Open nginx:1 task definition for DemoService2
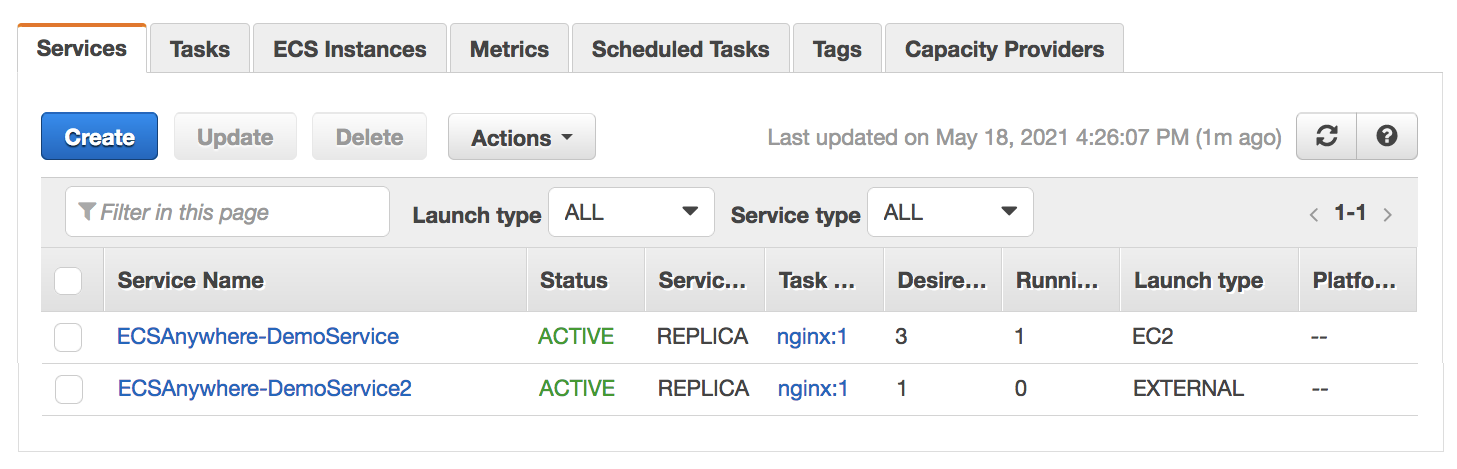This screenshot has width=1457, height=469. (x=812, y=389)
